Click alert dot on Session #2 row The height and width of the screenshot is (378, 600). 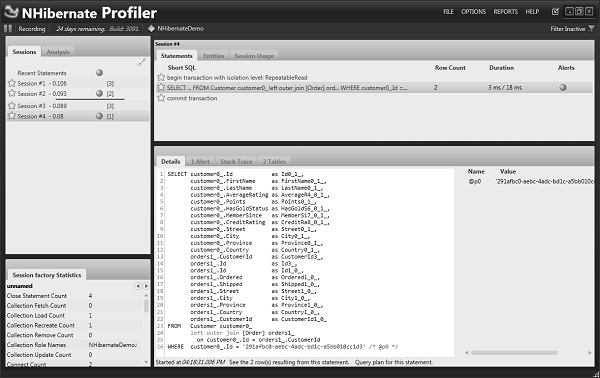tap(99, 93)
